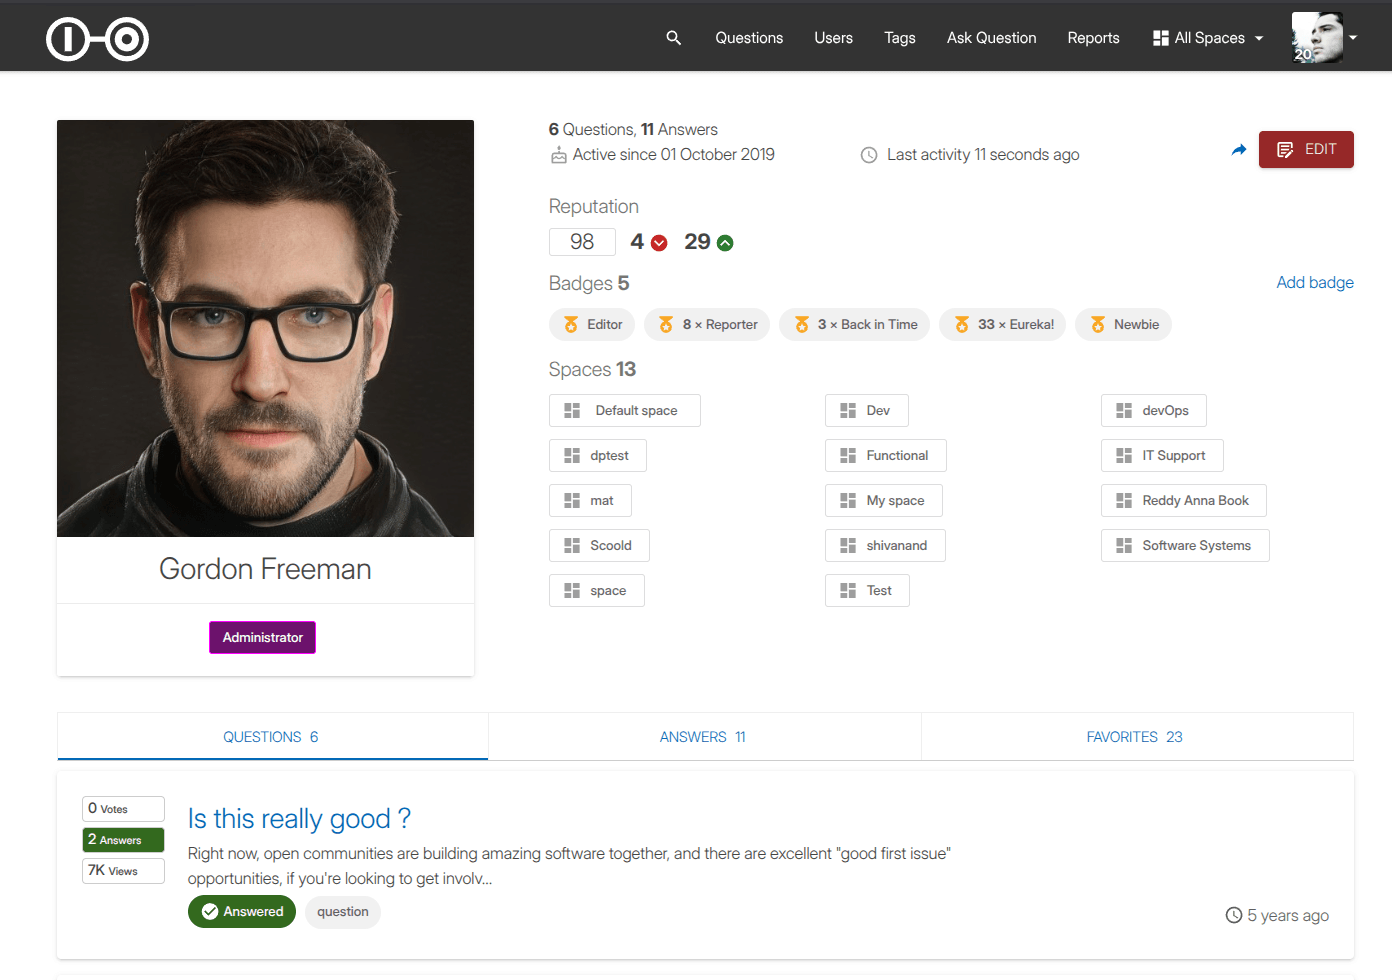The height and width of the screenshot is (980, 1392).
Task: Open the Tags page
Action: pyautogui.click(x=900, y=38)
